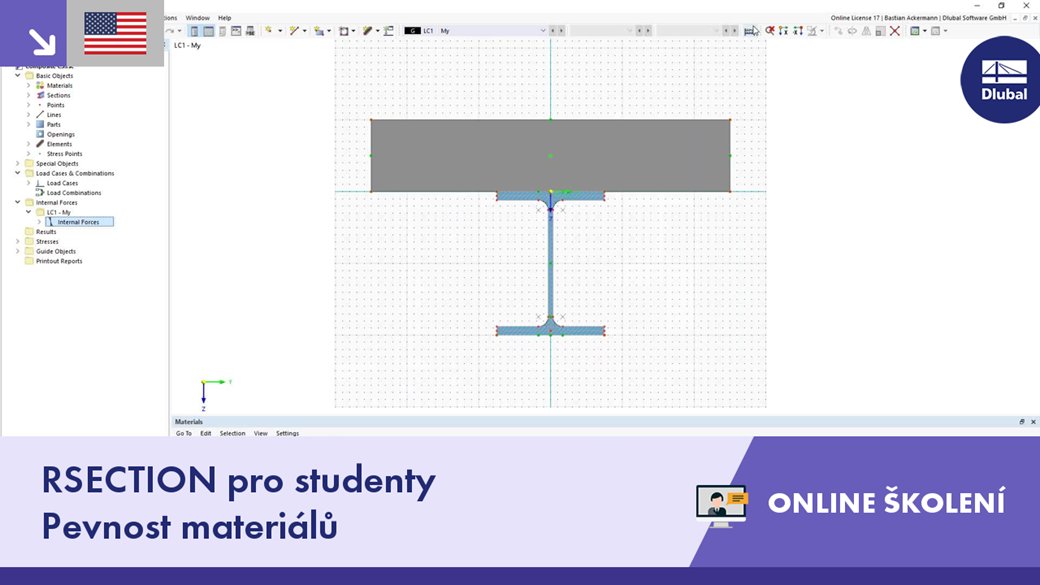1040x585 pixels.
Task: Click the gray display window icon
Action: 935,31
